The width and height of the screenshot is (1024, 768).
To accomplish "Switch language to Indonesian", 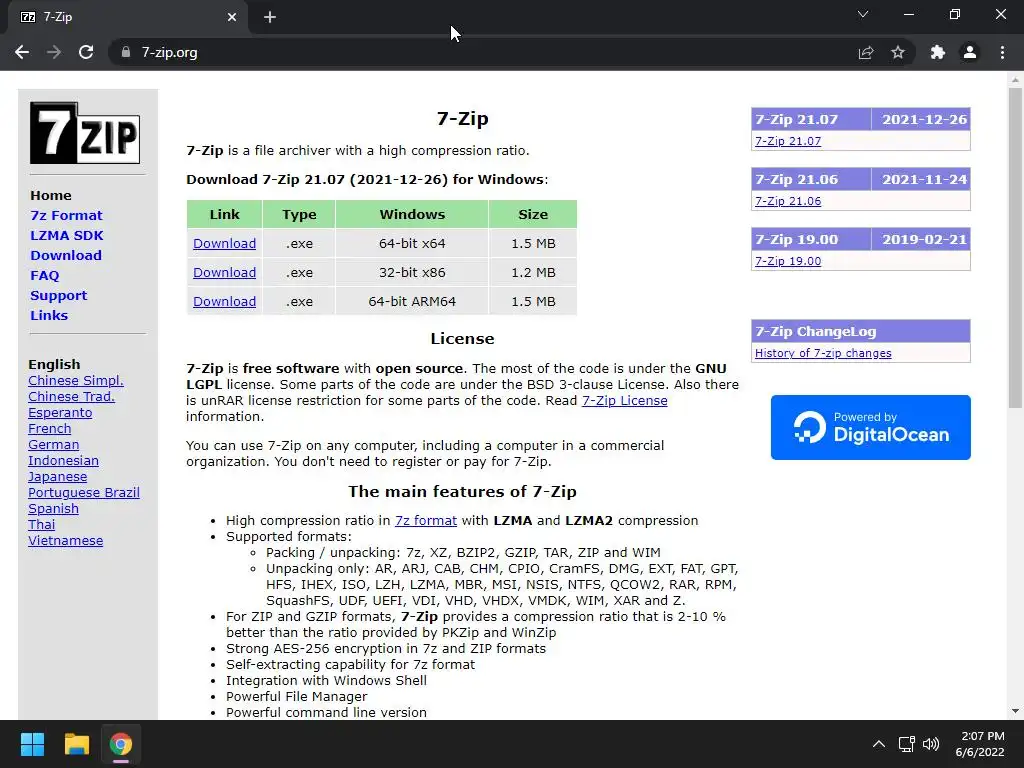I will (63, 460).
